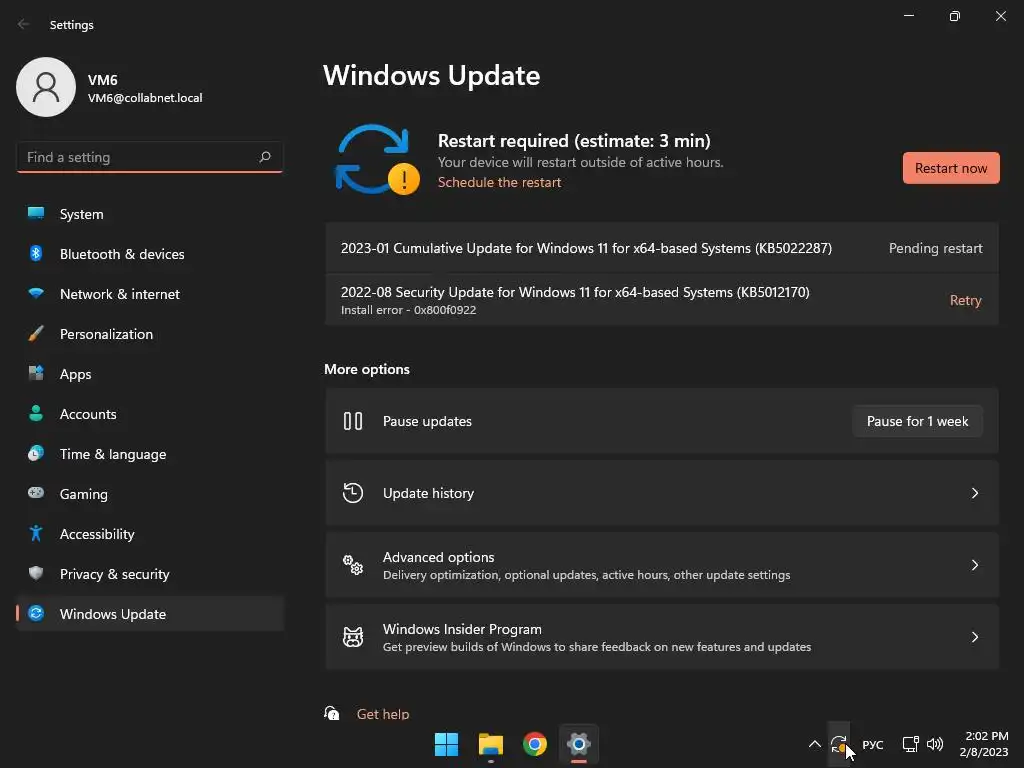Click the restart required sync status icon
Image resolution: width=1024 pixels, height=768 pixels.
point(376,160)
